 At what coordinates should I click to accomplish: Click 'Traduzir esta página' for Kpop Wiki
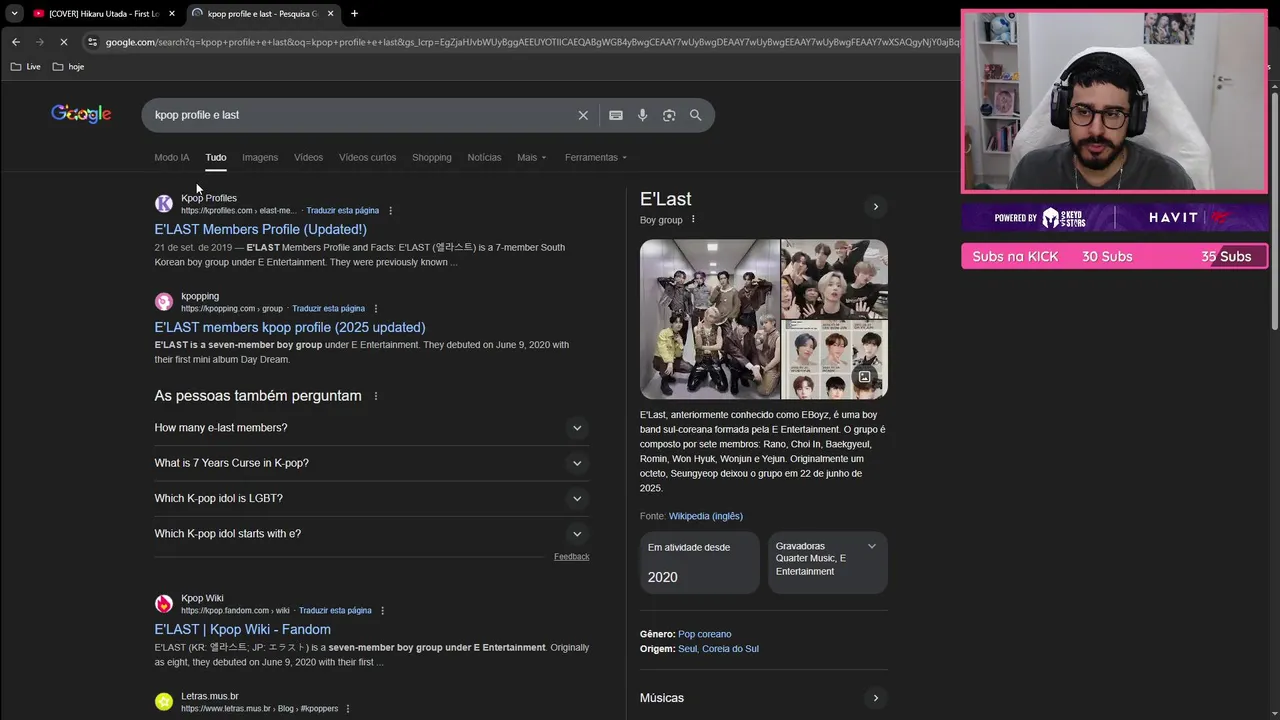tap(335, 611)
